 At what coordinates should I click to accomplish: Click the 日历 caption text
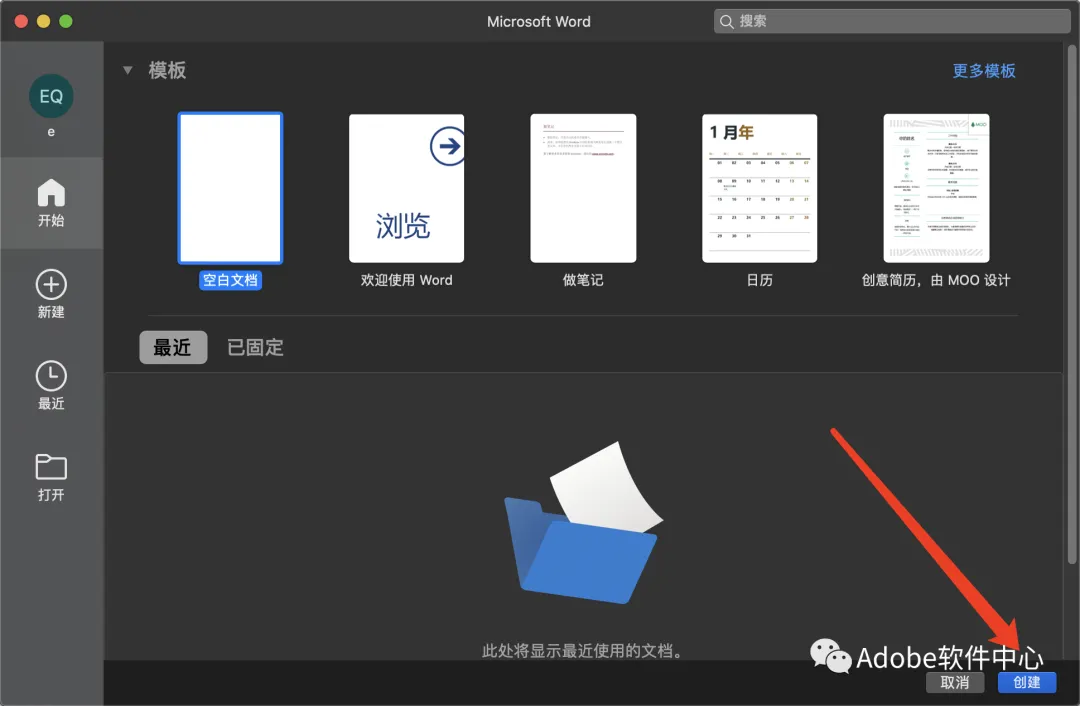pyautogui.click(x=760, y=280)
